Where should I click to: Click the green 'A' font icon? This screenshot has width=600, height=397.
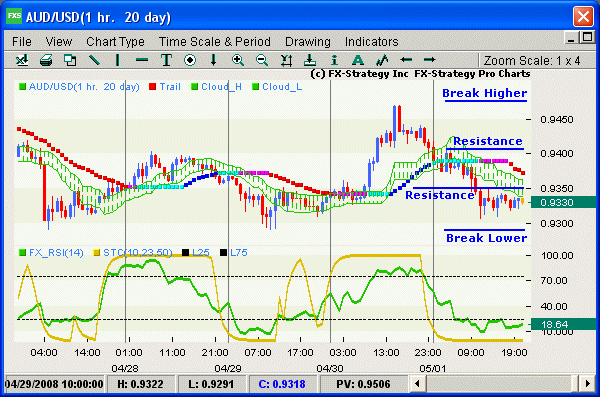pos(358,60)
